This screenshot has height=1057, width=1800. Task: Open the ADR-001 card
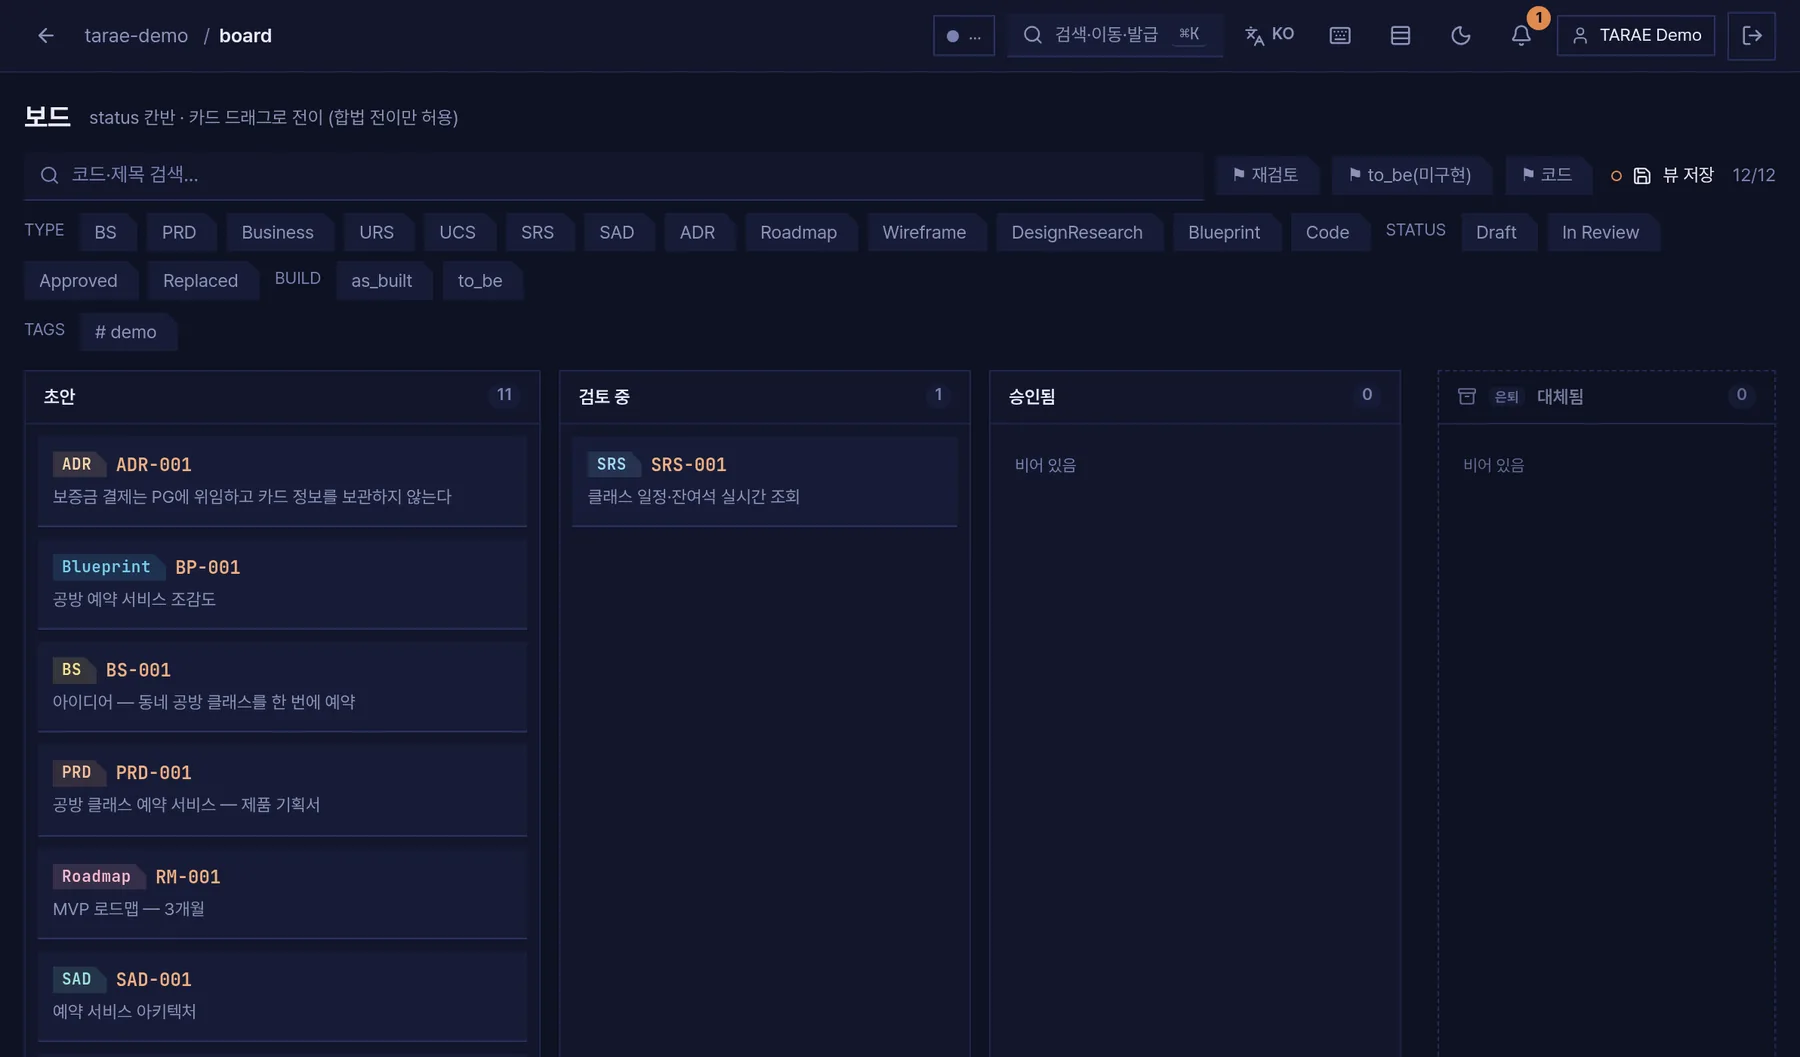(x=282, y=481)
